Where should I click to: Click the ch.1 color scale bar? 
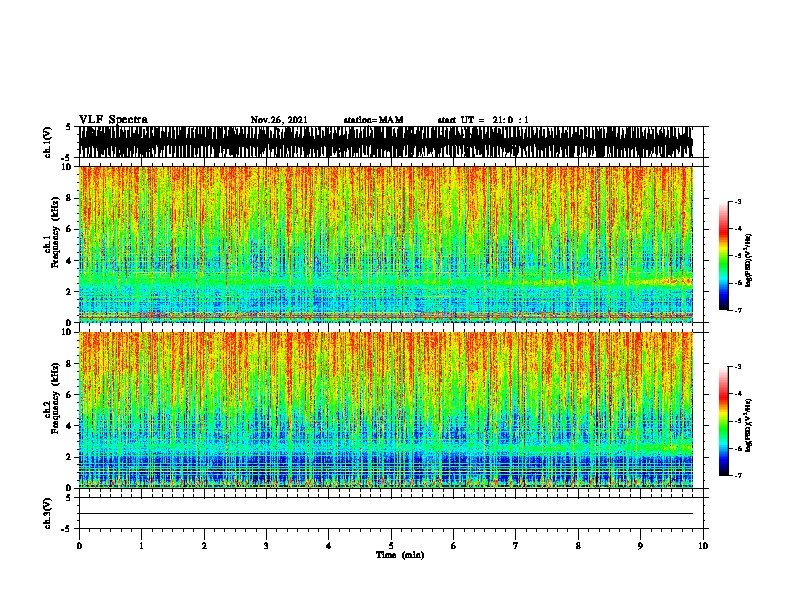723,256
